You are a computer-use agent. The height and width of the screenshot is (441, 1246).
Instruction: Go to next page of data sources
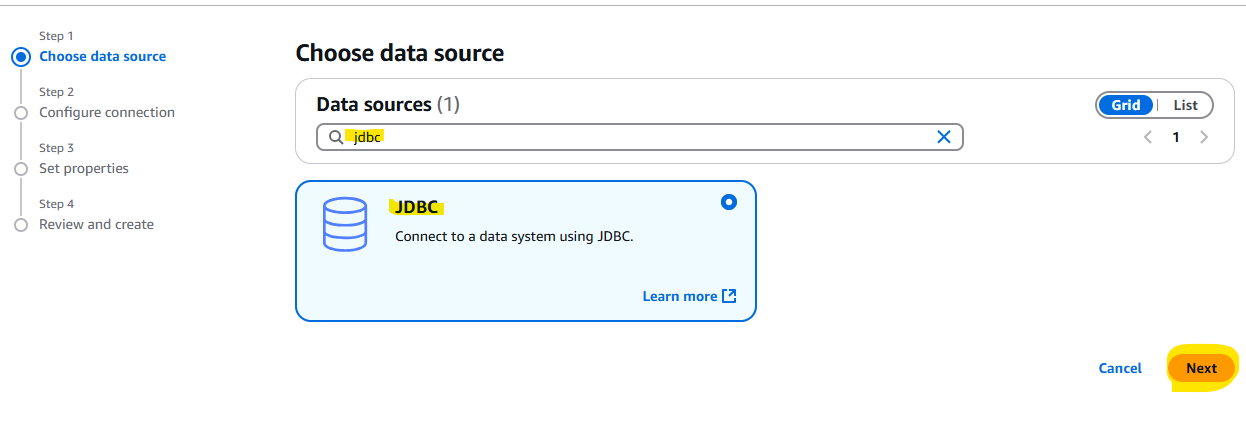[1204, 137]
